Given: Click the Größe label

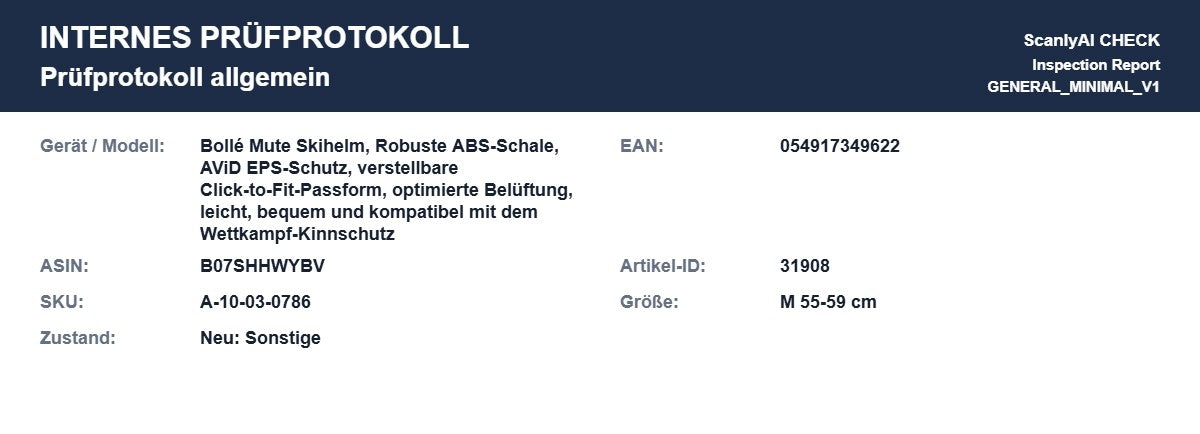Looking at the screenshot, I should coord(649,302).
